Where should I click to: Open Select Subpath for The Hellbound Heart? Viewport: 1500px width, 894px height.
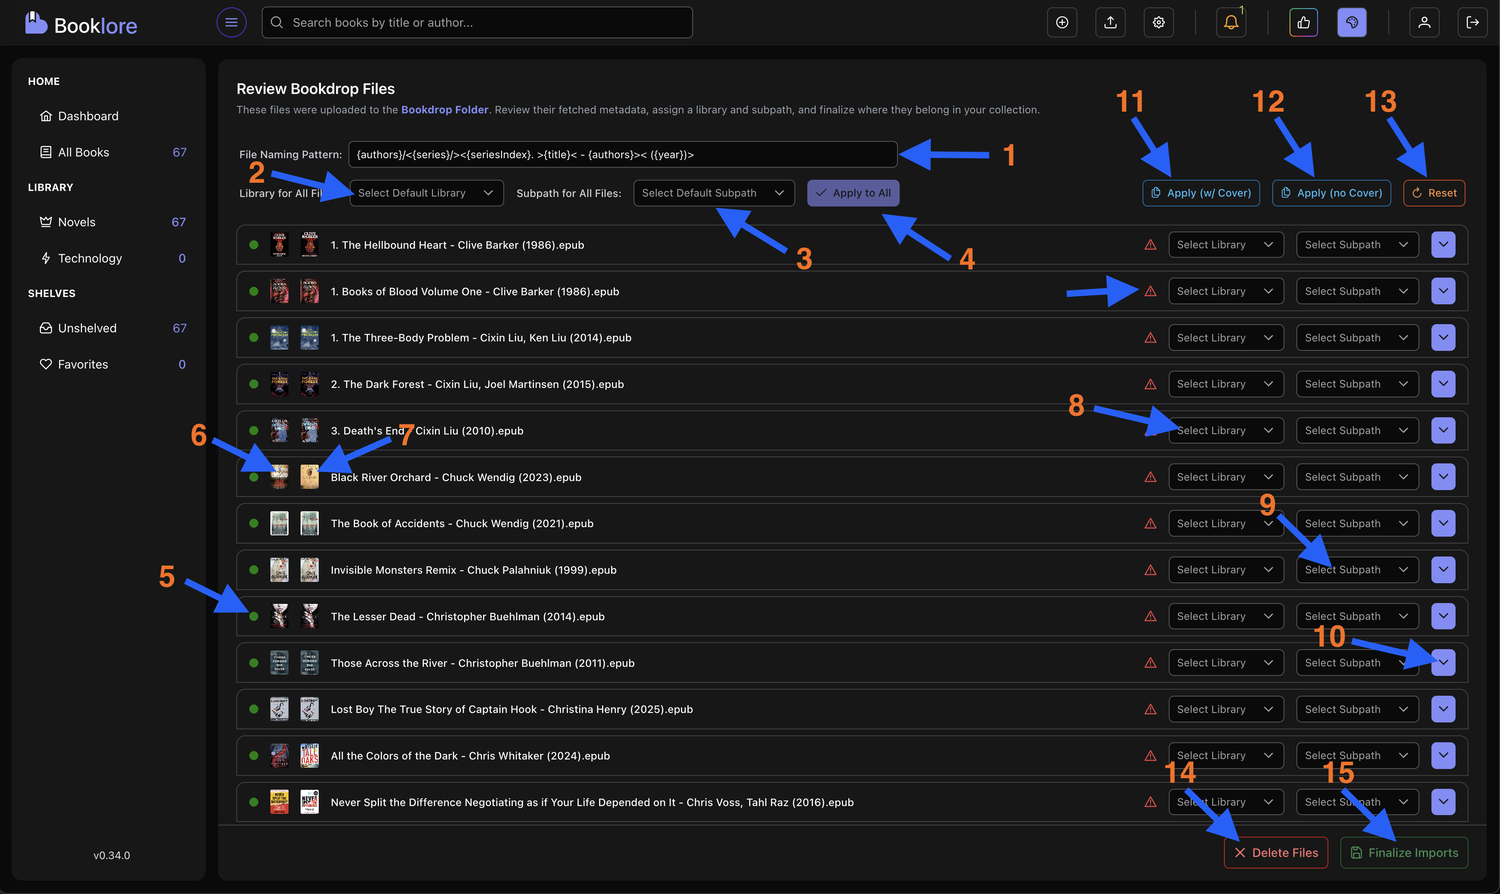tap(1357, 244)
